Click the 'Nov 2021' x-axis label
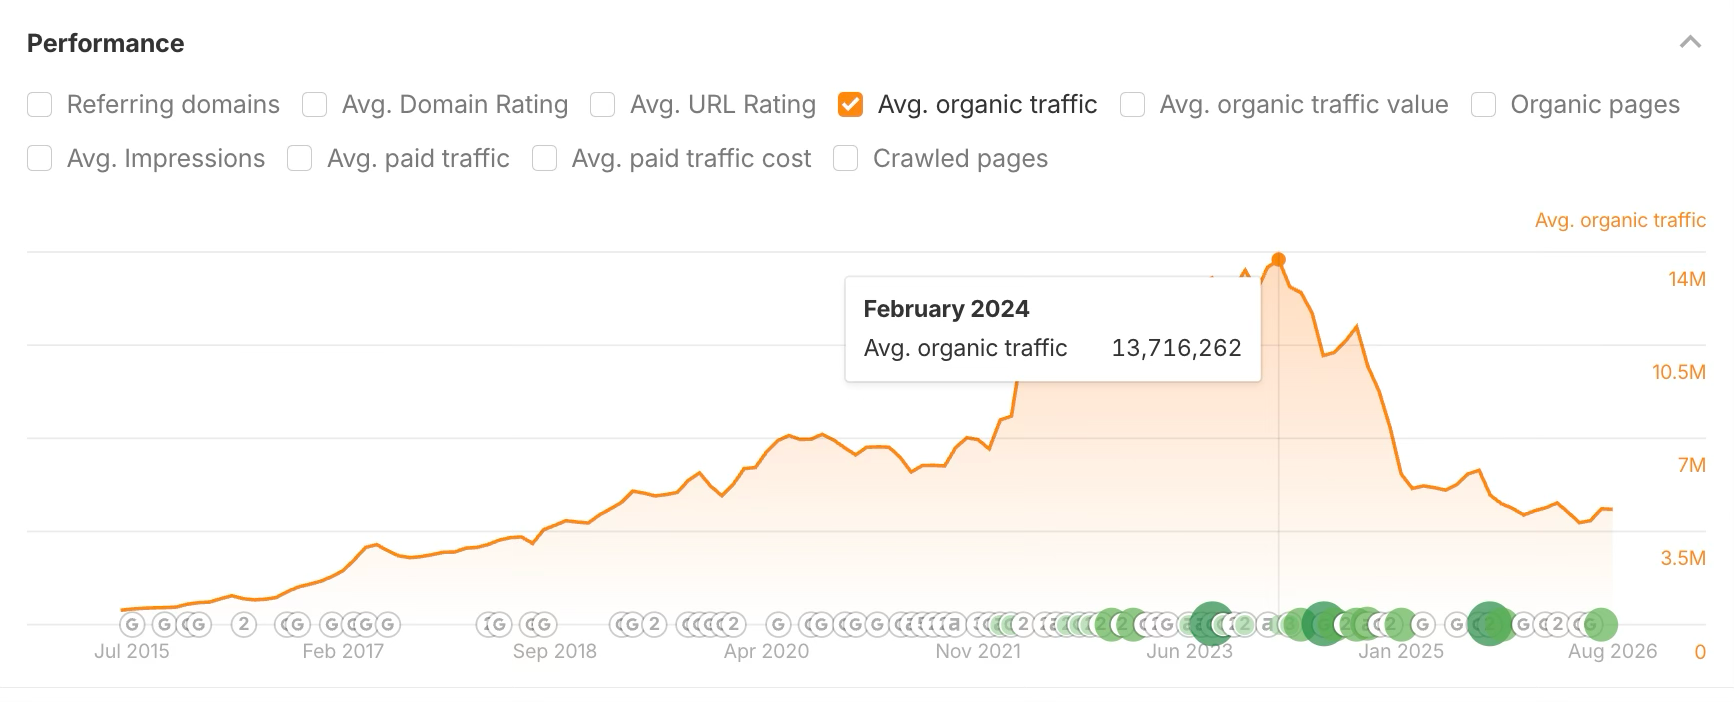 click(x=978, y=651)
